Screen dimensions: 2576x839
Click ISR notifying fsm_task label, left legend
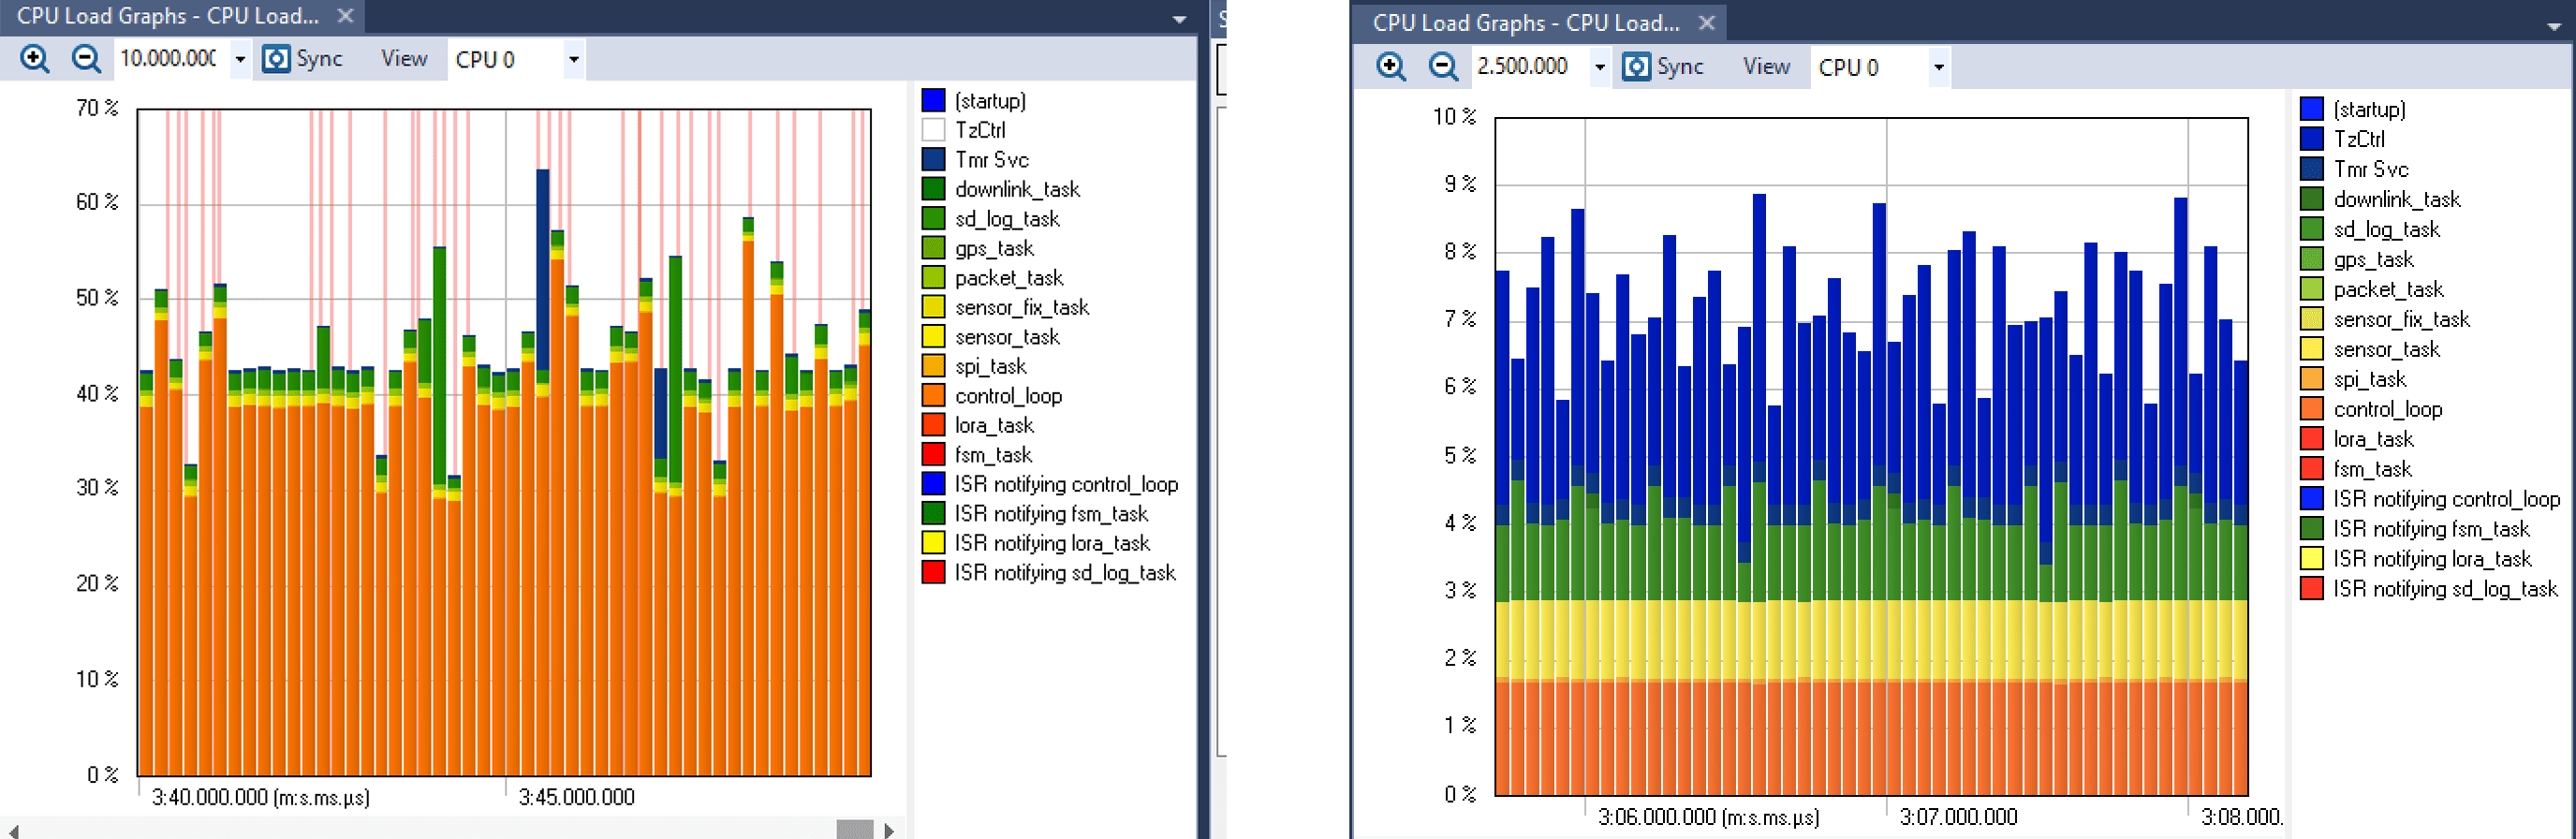point(1051,513)
